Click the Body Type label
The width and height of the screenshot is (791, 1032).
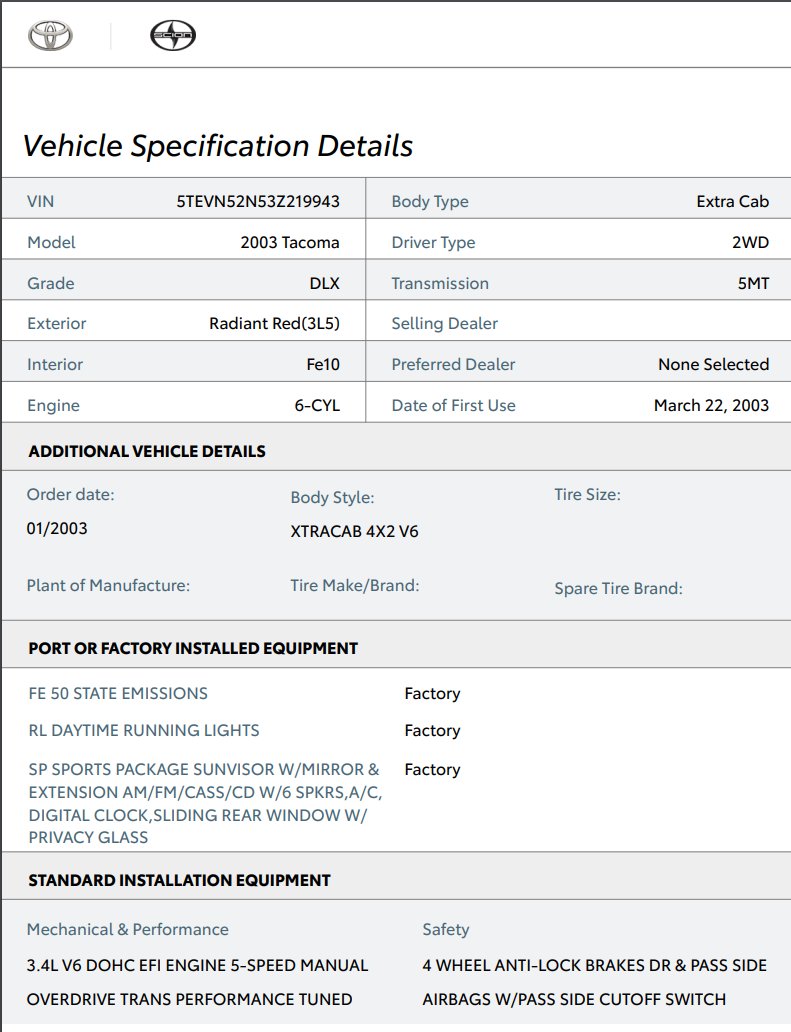(430, 201)
